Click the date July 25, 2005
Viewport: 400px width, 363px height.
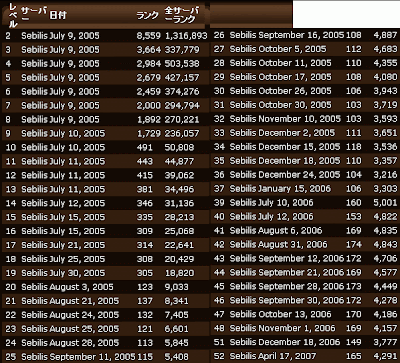click(77, 259)
